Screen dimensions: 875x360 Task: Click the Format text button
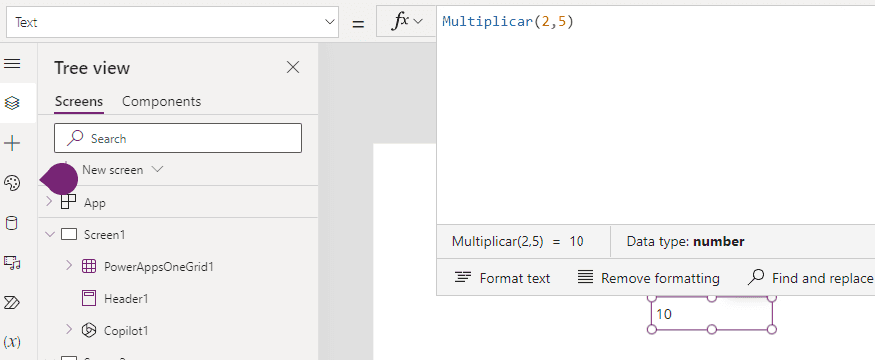pos(502,278)
